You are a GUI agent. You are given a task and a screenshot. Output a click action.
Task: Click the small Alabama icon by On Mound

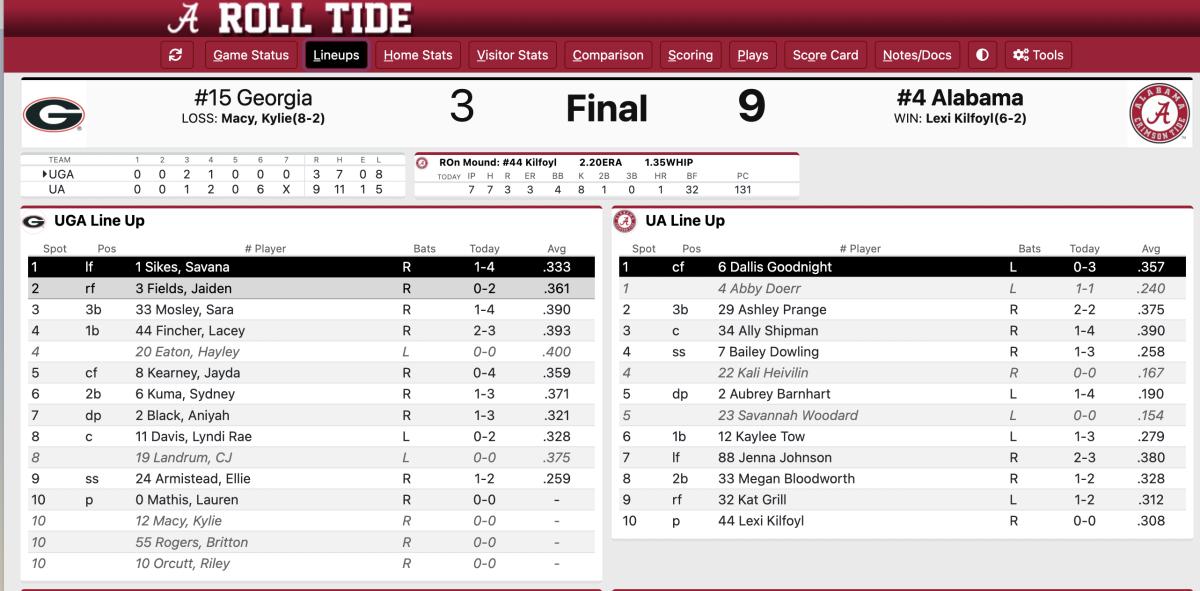(422, 163)
